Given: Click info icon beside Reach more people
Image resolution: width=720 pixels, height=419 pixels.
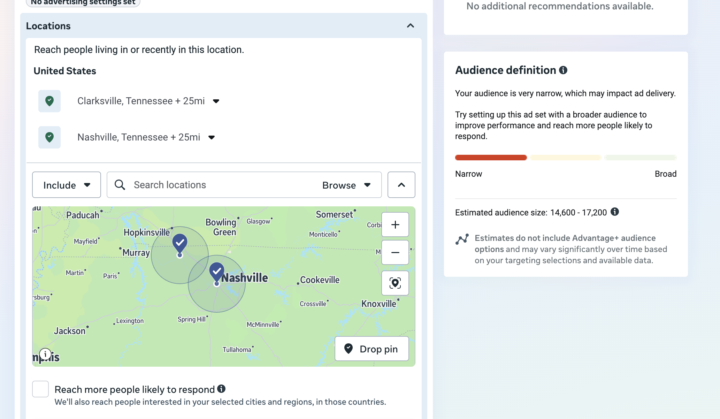Looking at the screenshot, I should point(221,389).
